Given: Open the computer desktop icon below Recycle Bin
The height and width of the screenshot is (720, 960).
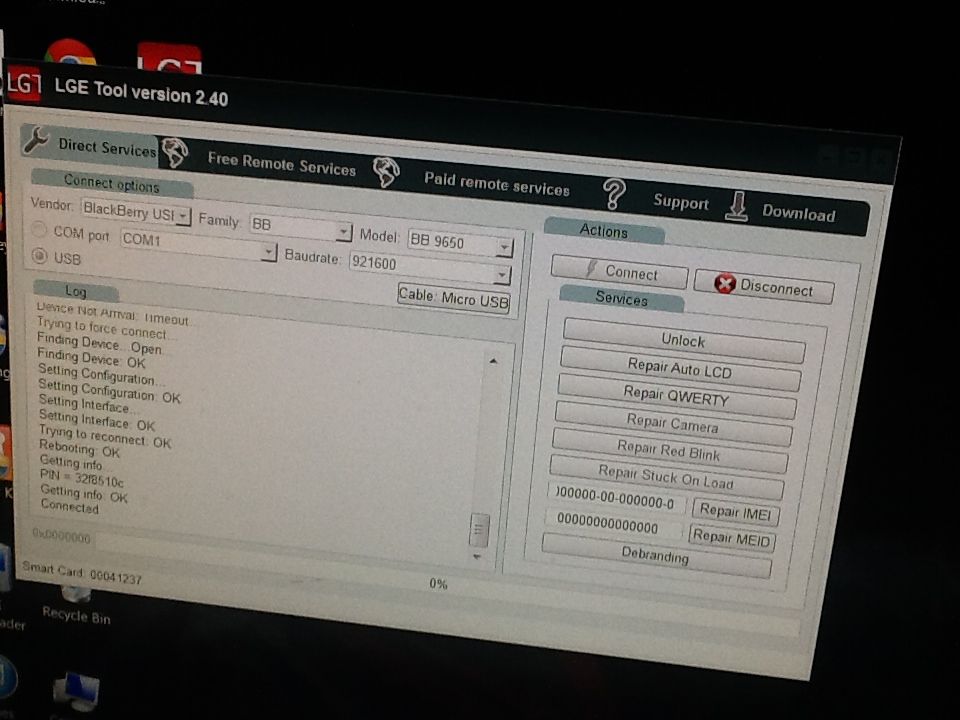Looking at the screenshot, I should [77, 691].
